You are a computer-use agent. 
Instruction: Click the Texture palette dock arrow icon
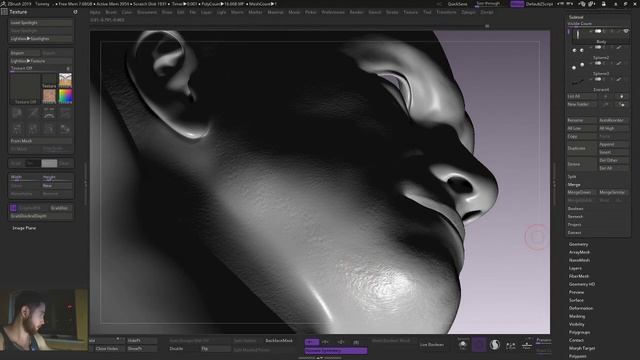[76, 12]
